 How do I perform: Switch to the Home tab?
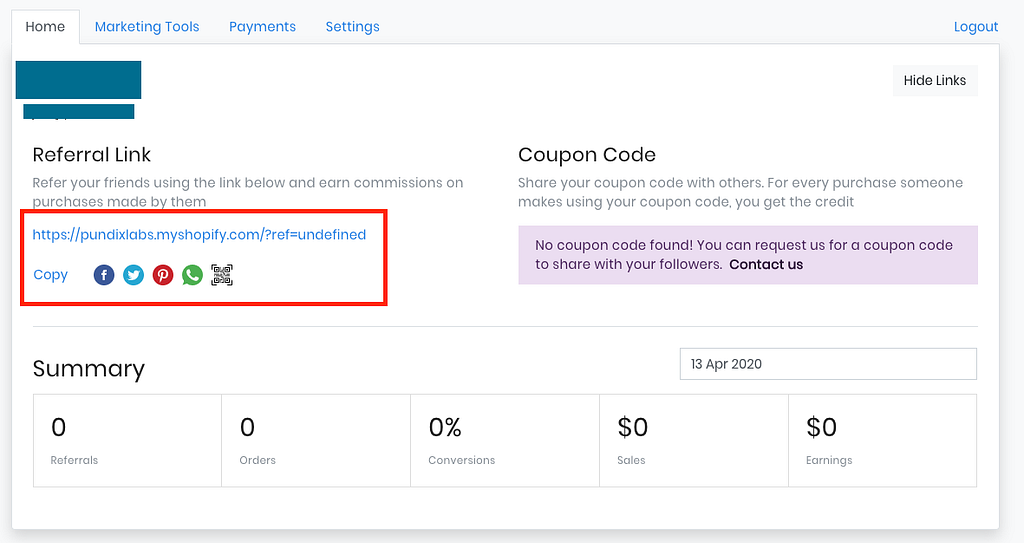45,27
